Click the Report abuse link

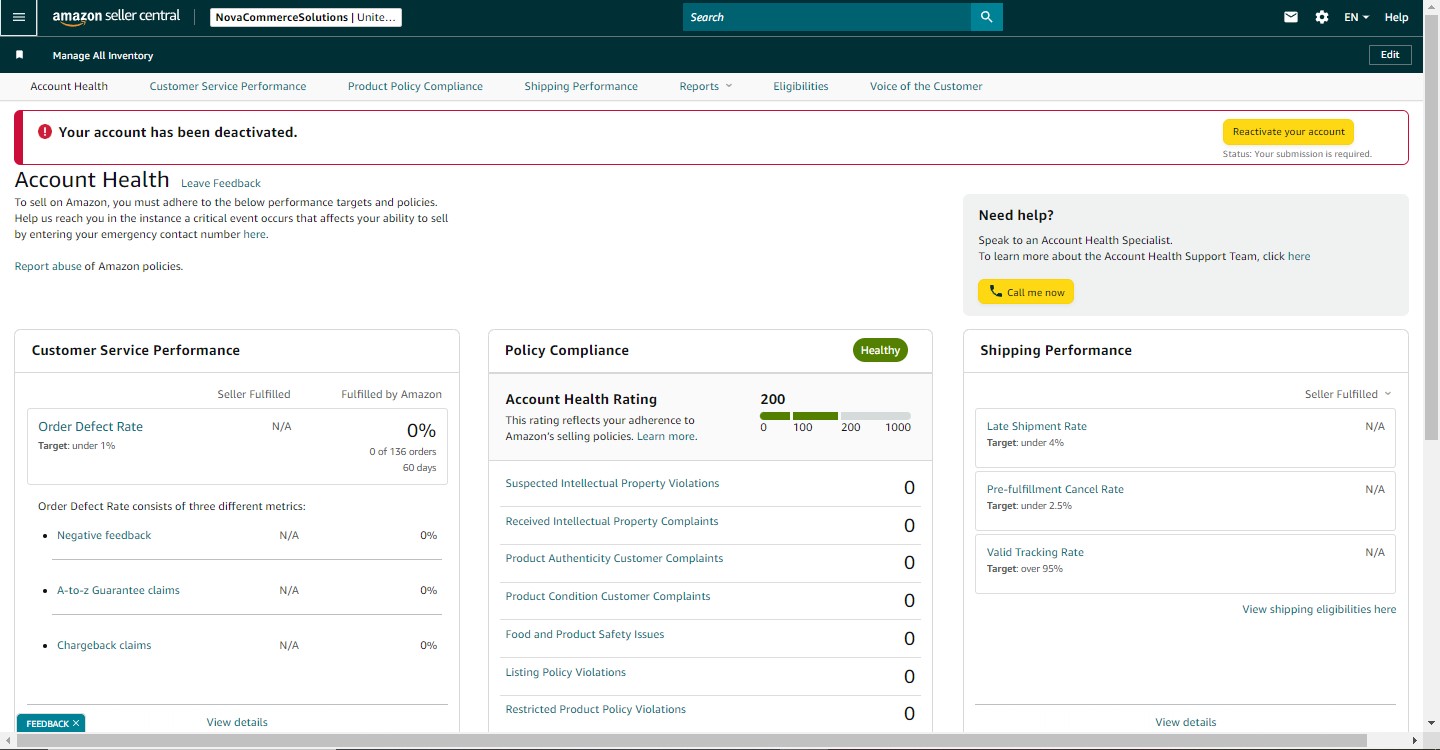48,266
